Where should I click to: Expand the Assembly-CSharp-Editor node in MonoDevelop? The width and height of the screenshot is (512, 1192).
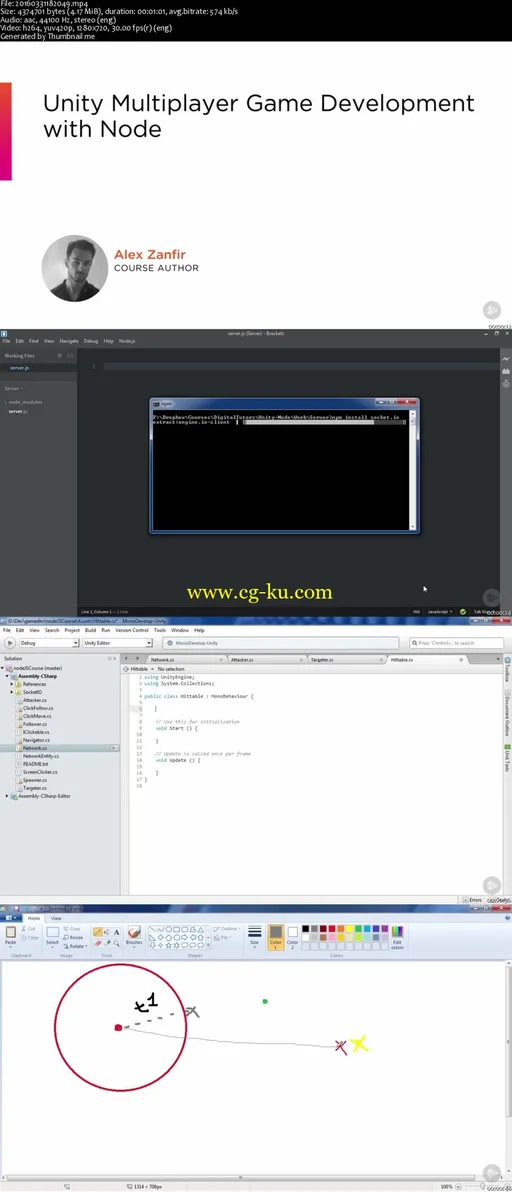[x=7, y=796]
